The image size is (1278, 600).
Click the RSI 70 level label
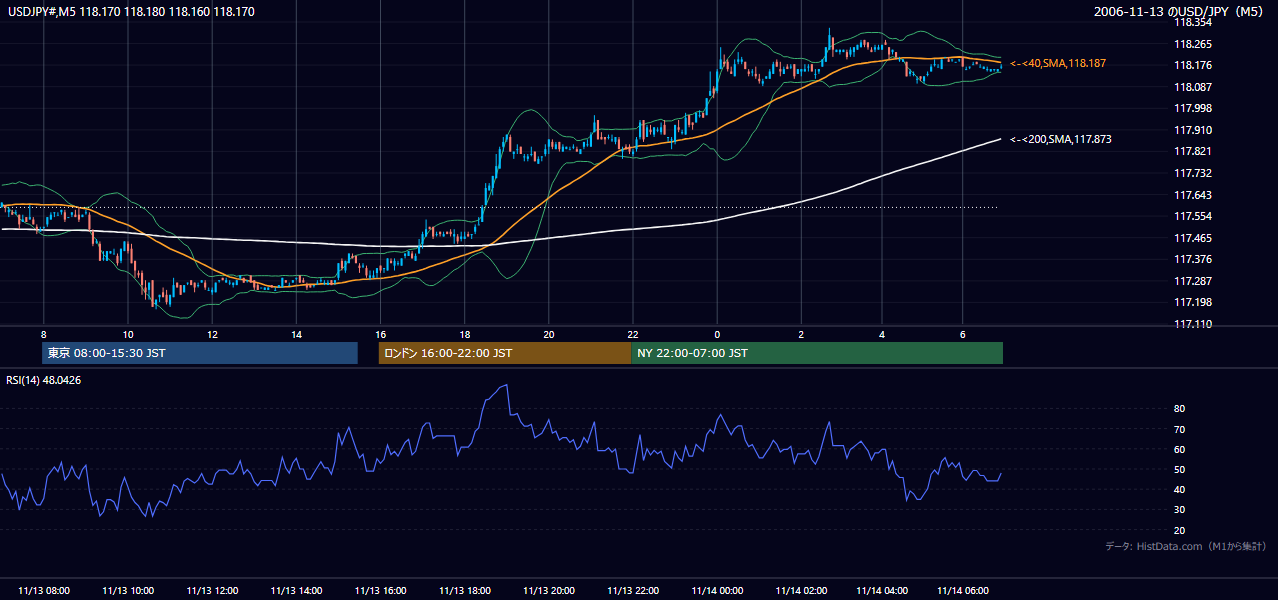pyautogui.click(x=1180, y=429)
